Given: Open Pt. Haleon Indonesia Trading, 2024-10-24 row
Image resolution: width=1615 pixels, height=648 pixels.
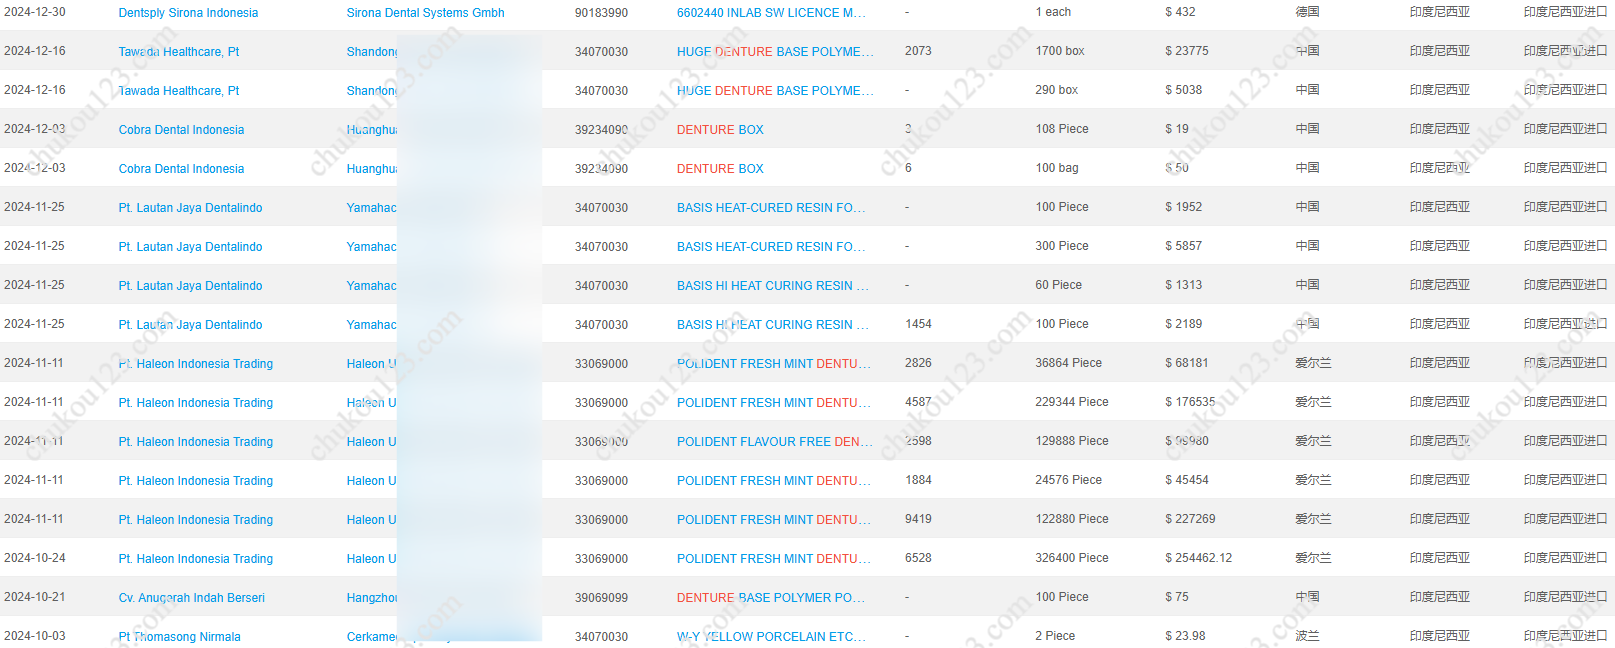Looking at the screenshot, I should point(195,559).
